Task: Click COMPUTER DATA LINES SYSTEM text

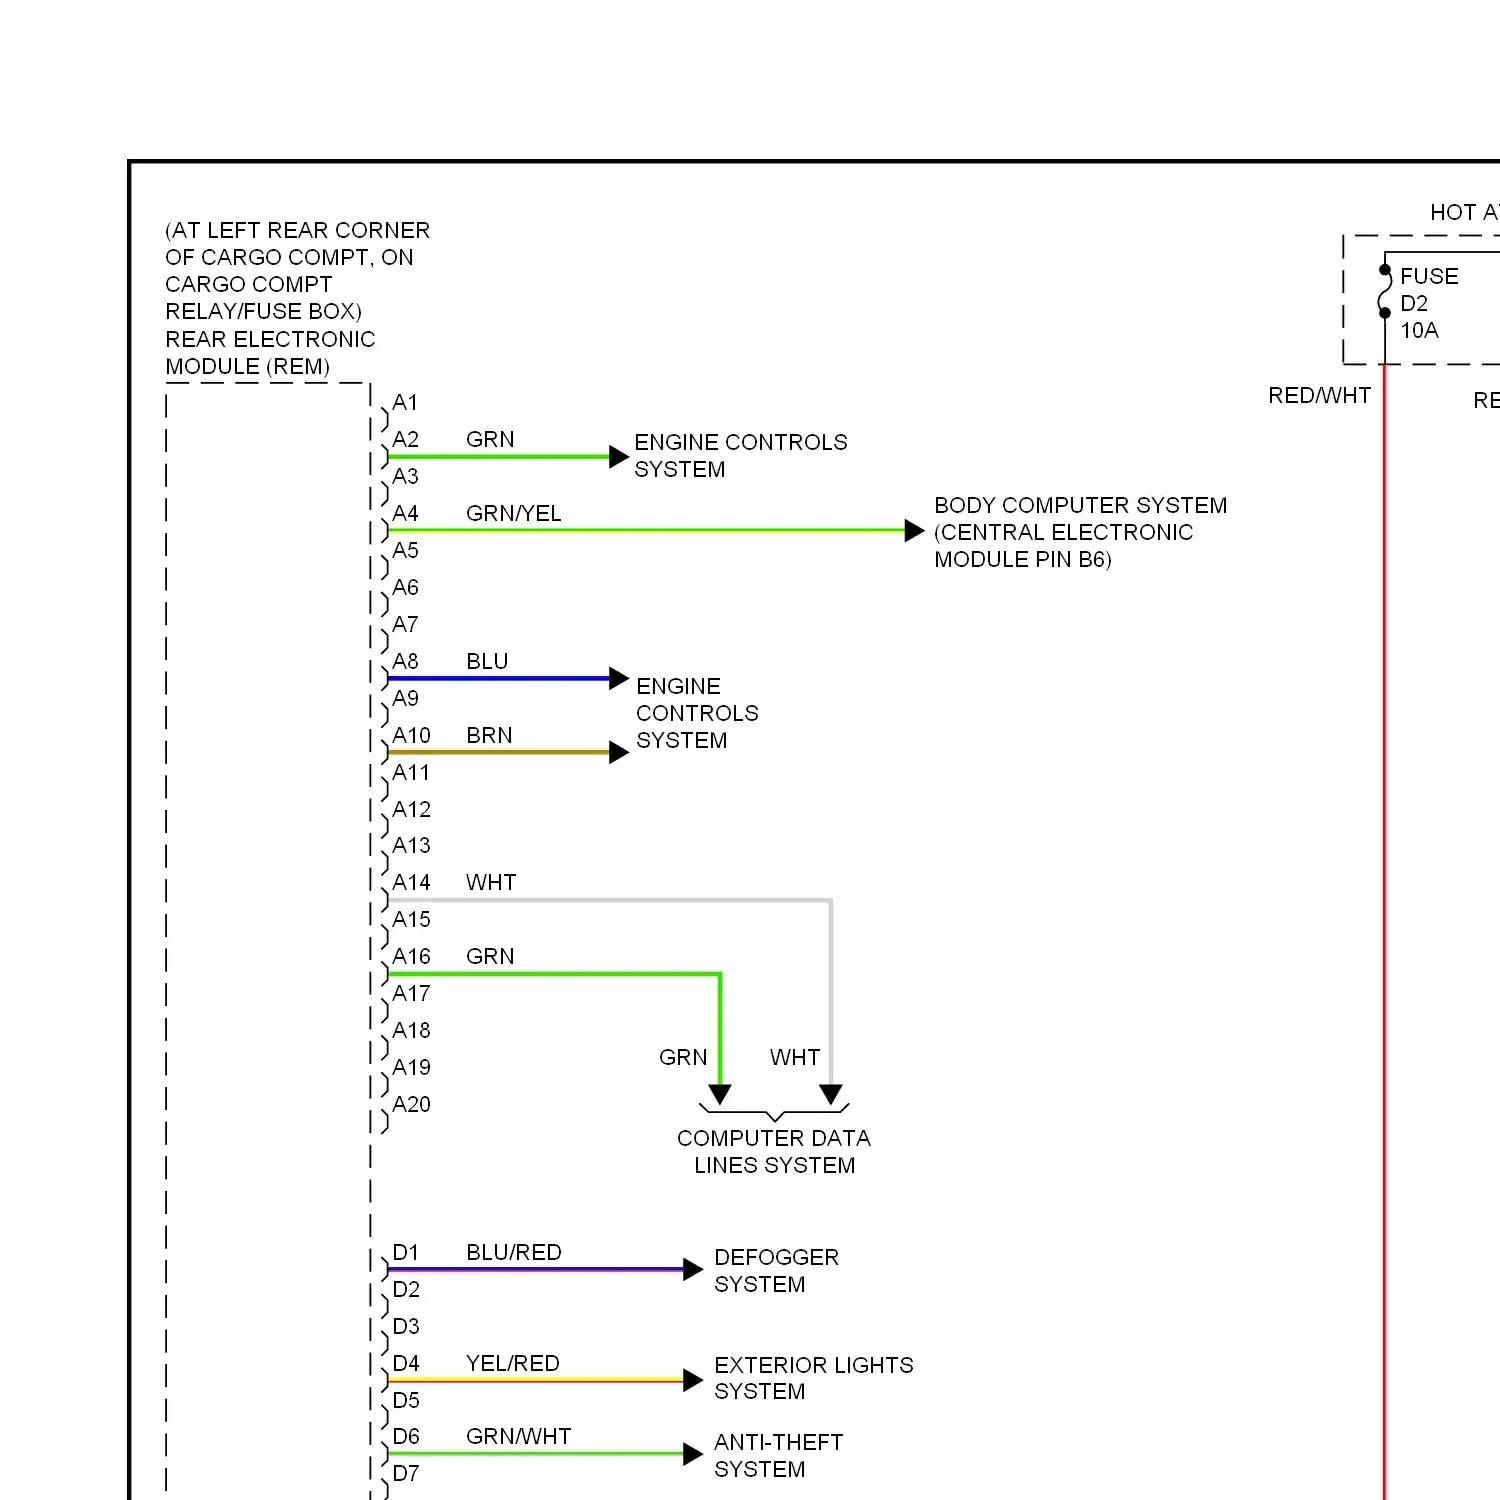Action: pos(774,1152)
